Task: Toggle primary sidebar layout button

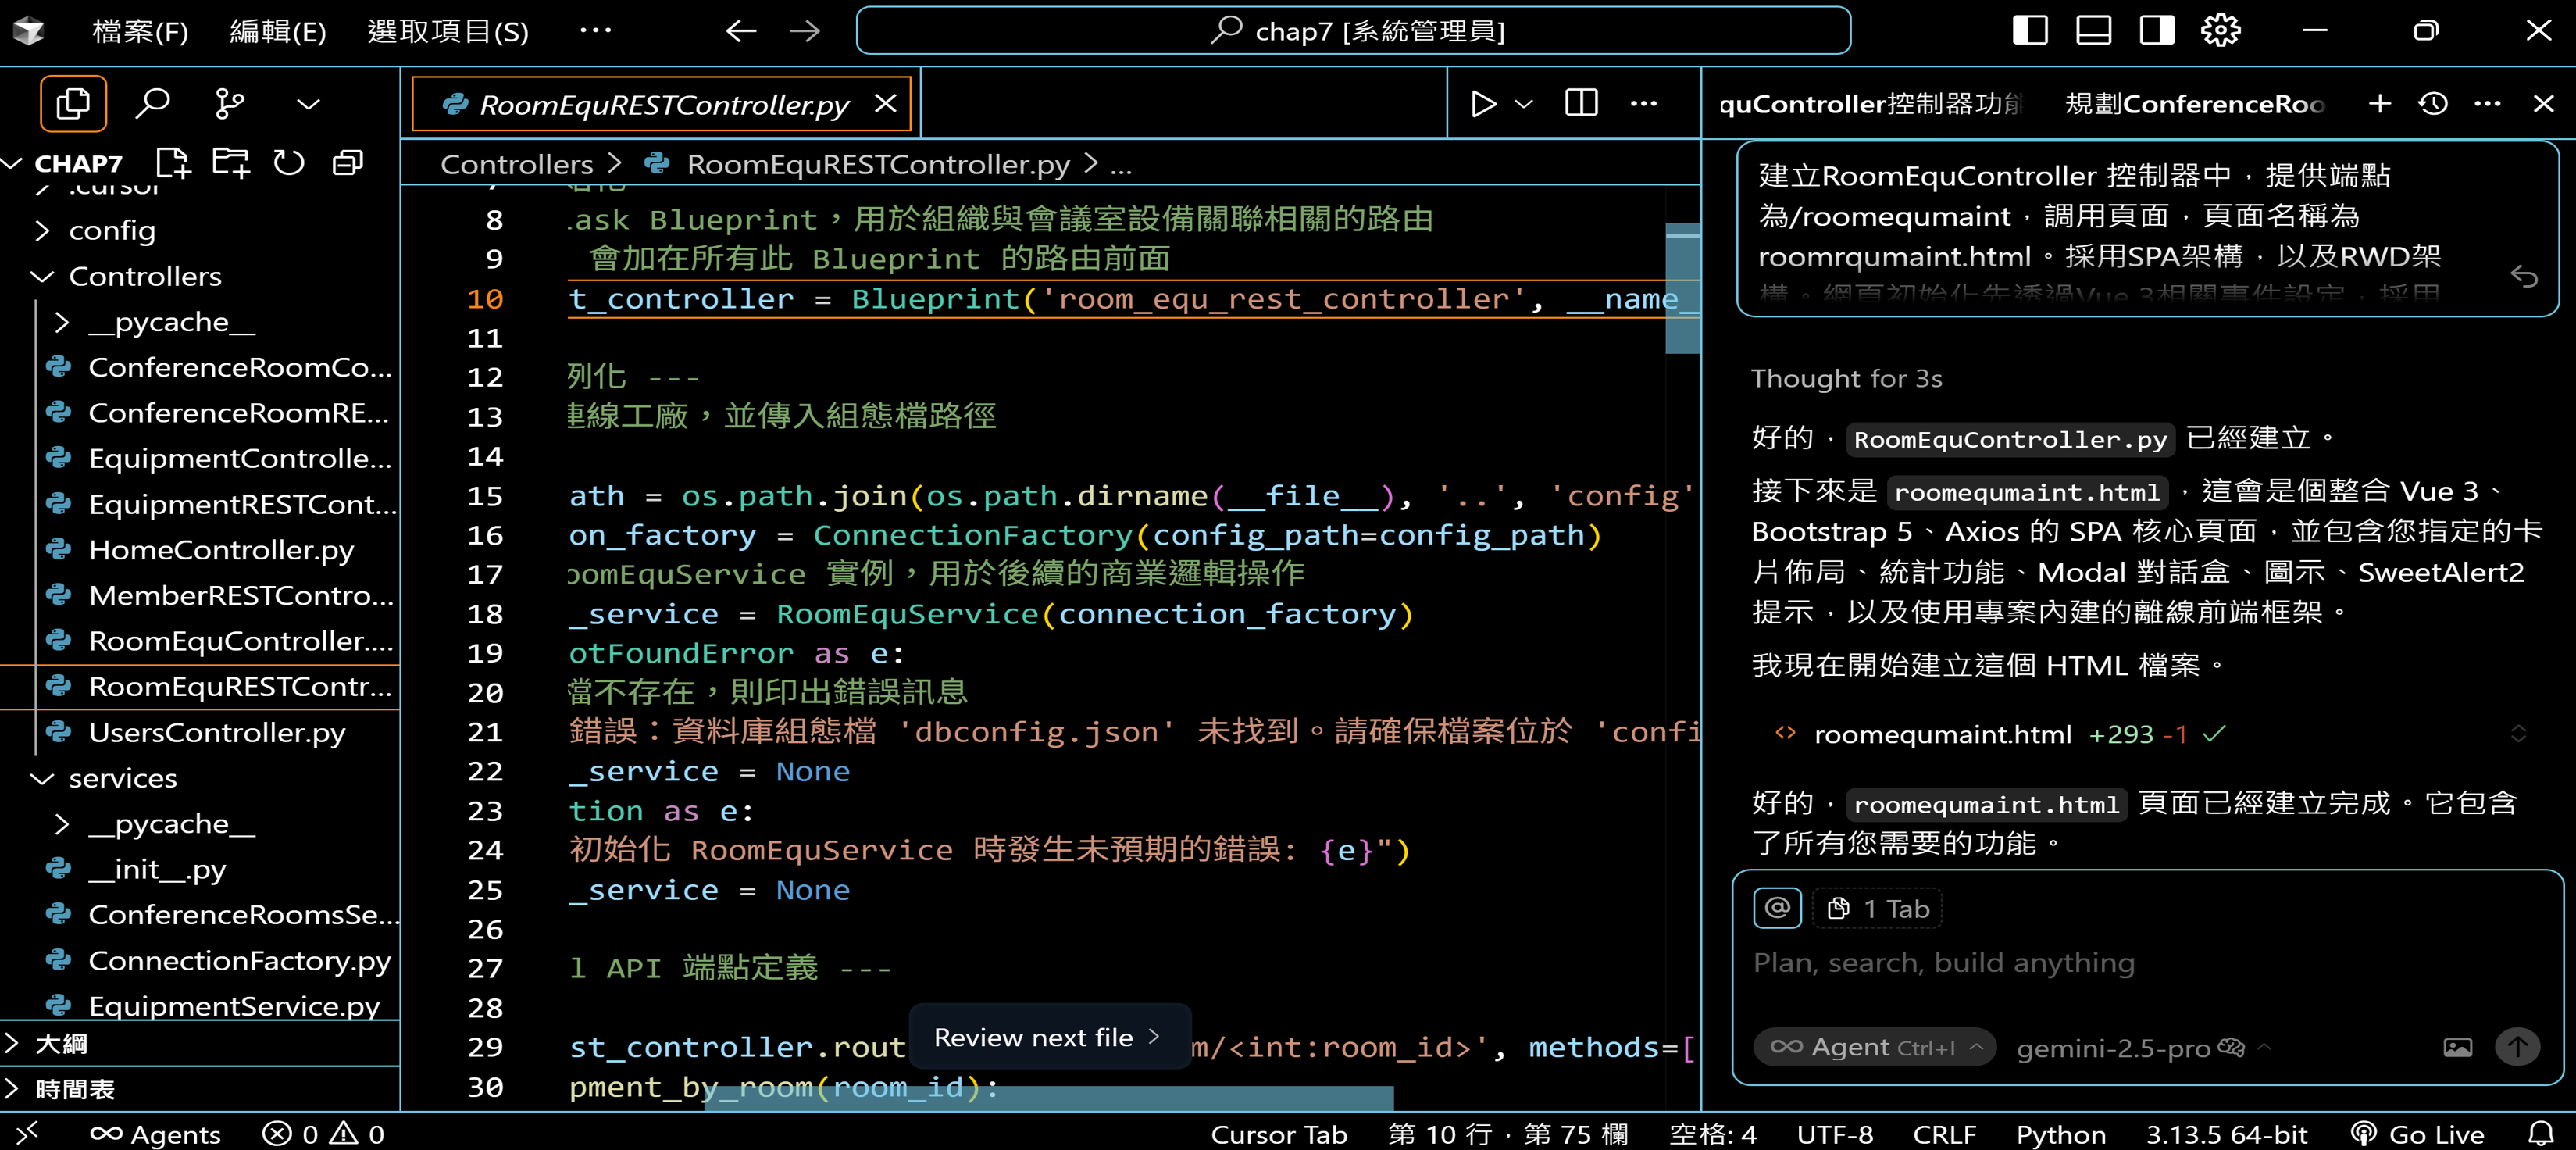Action: [2030, 30]
